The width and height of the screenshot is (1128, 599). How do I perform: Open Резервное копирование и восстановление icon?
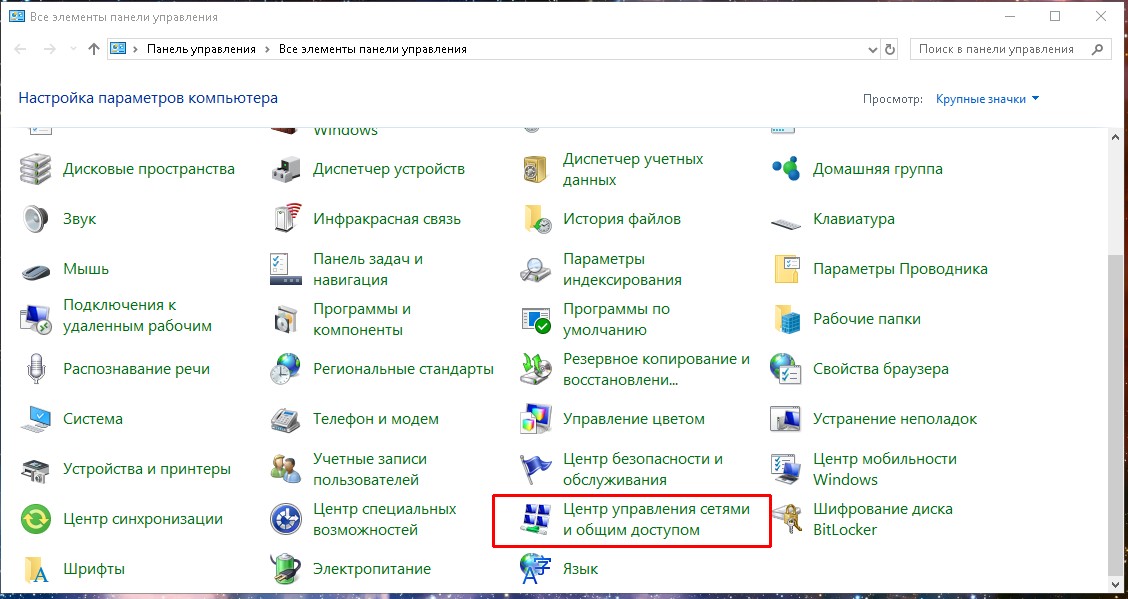click(535, 369)
